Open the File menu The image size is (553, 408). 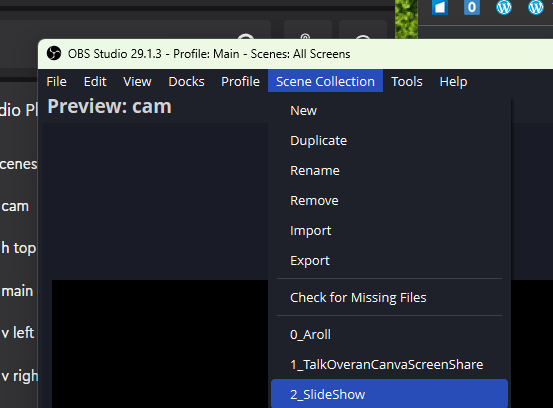coord(56,81)
